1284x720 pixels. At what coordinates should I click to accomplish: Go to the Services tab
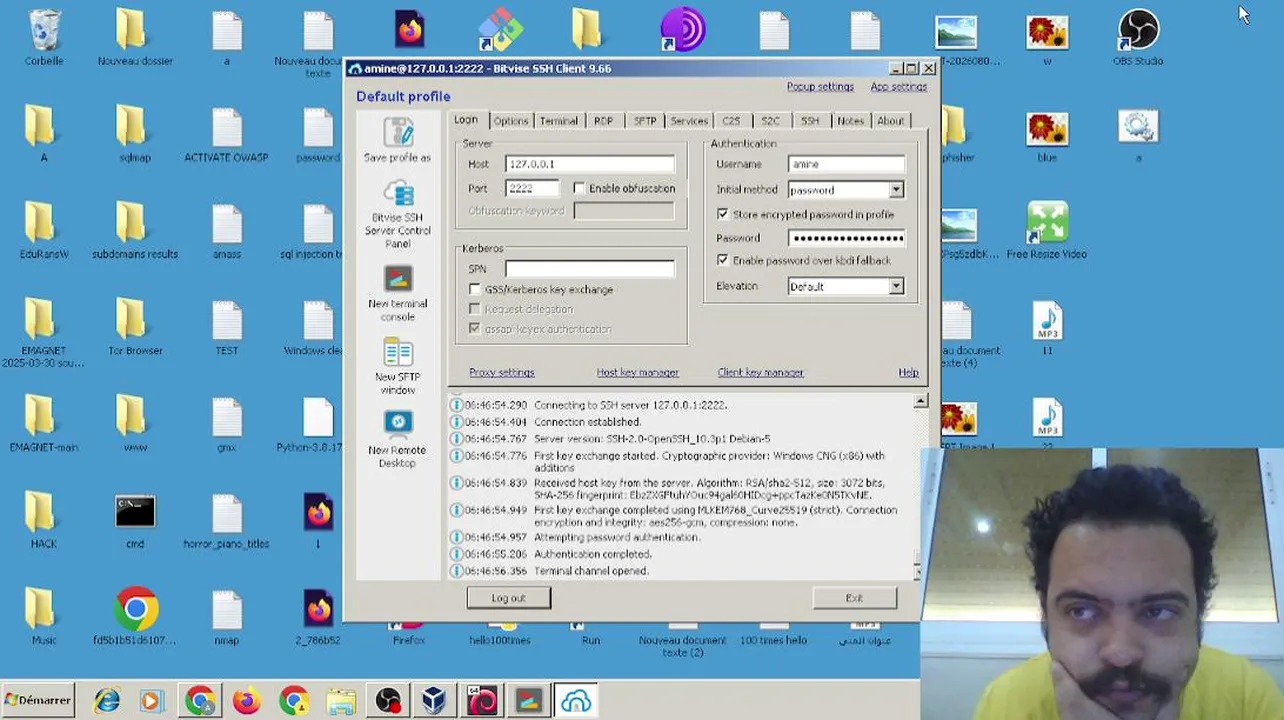[x=689, y=121]
